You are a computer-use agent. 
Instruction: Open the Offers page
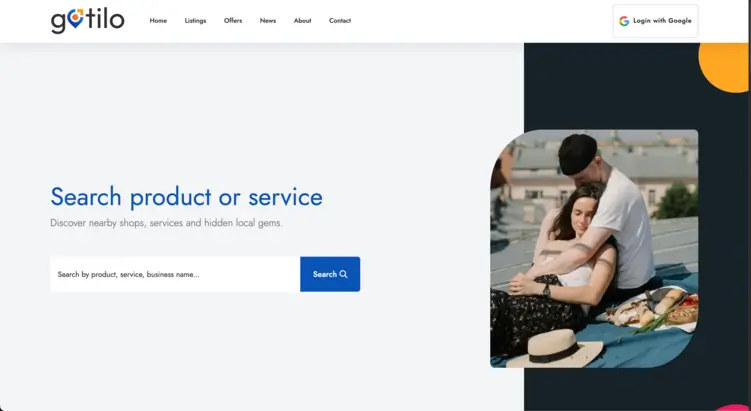[x=233, y=21]
